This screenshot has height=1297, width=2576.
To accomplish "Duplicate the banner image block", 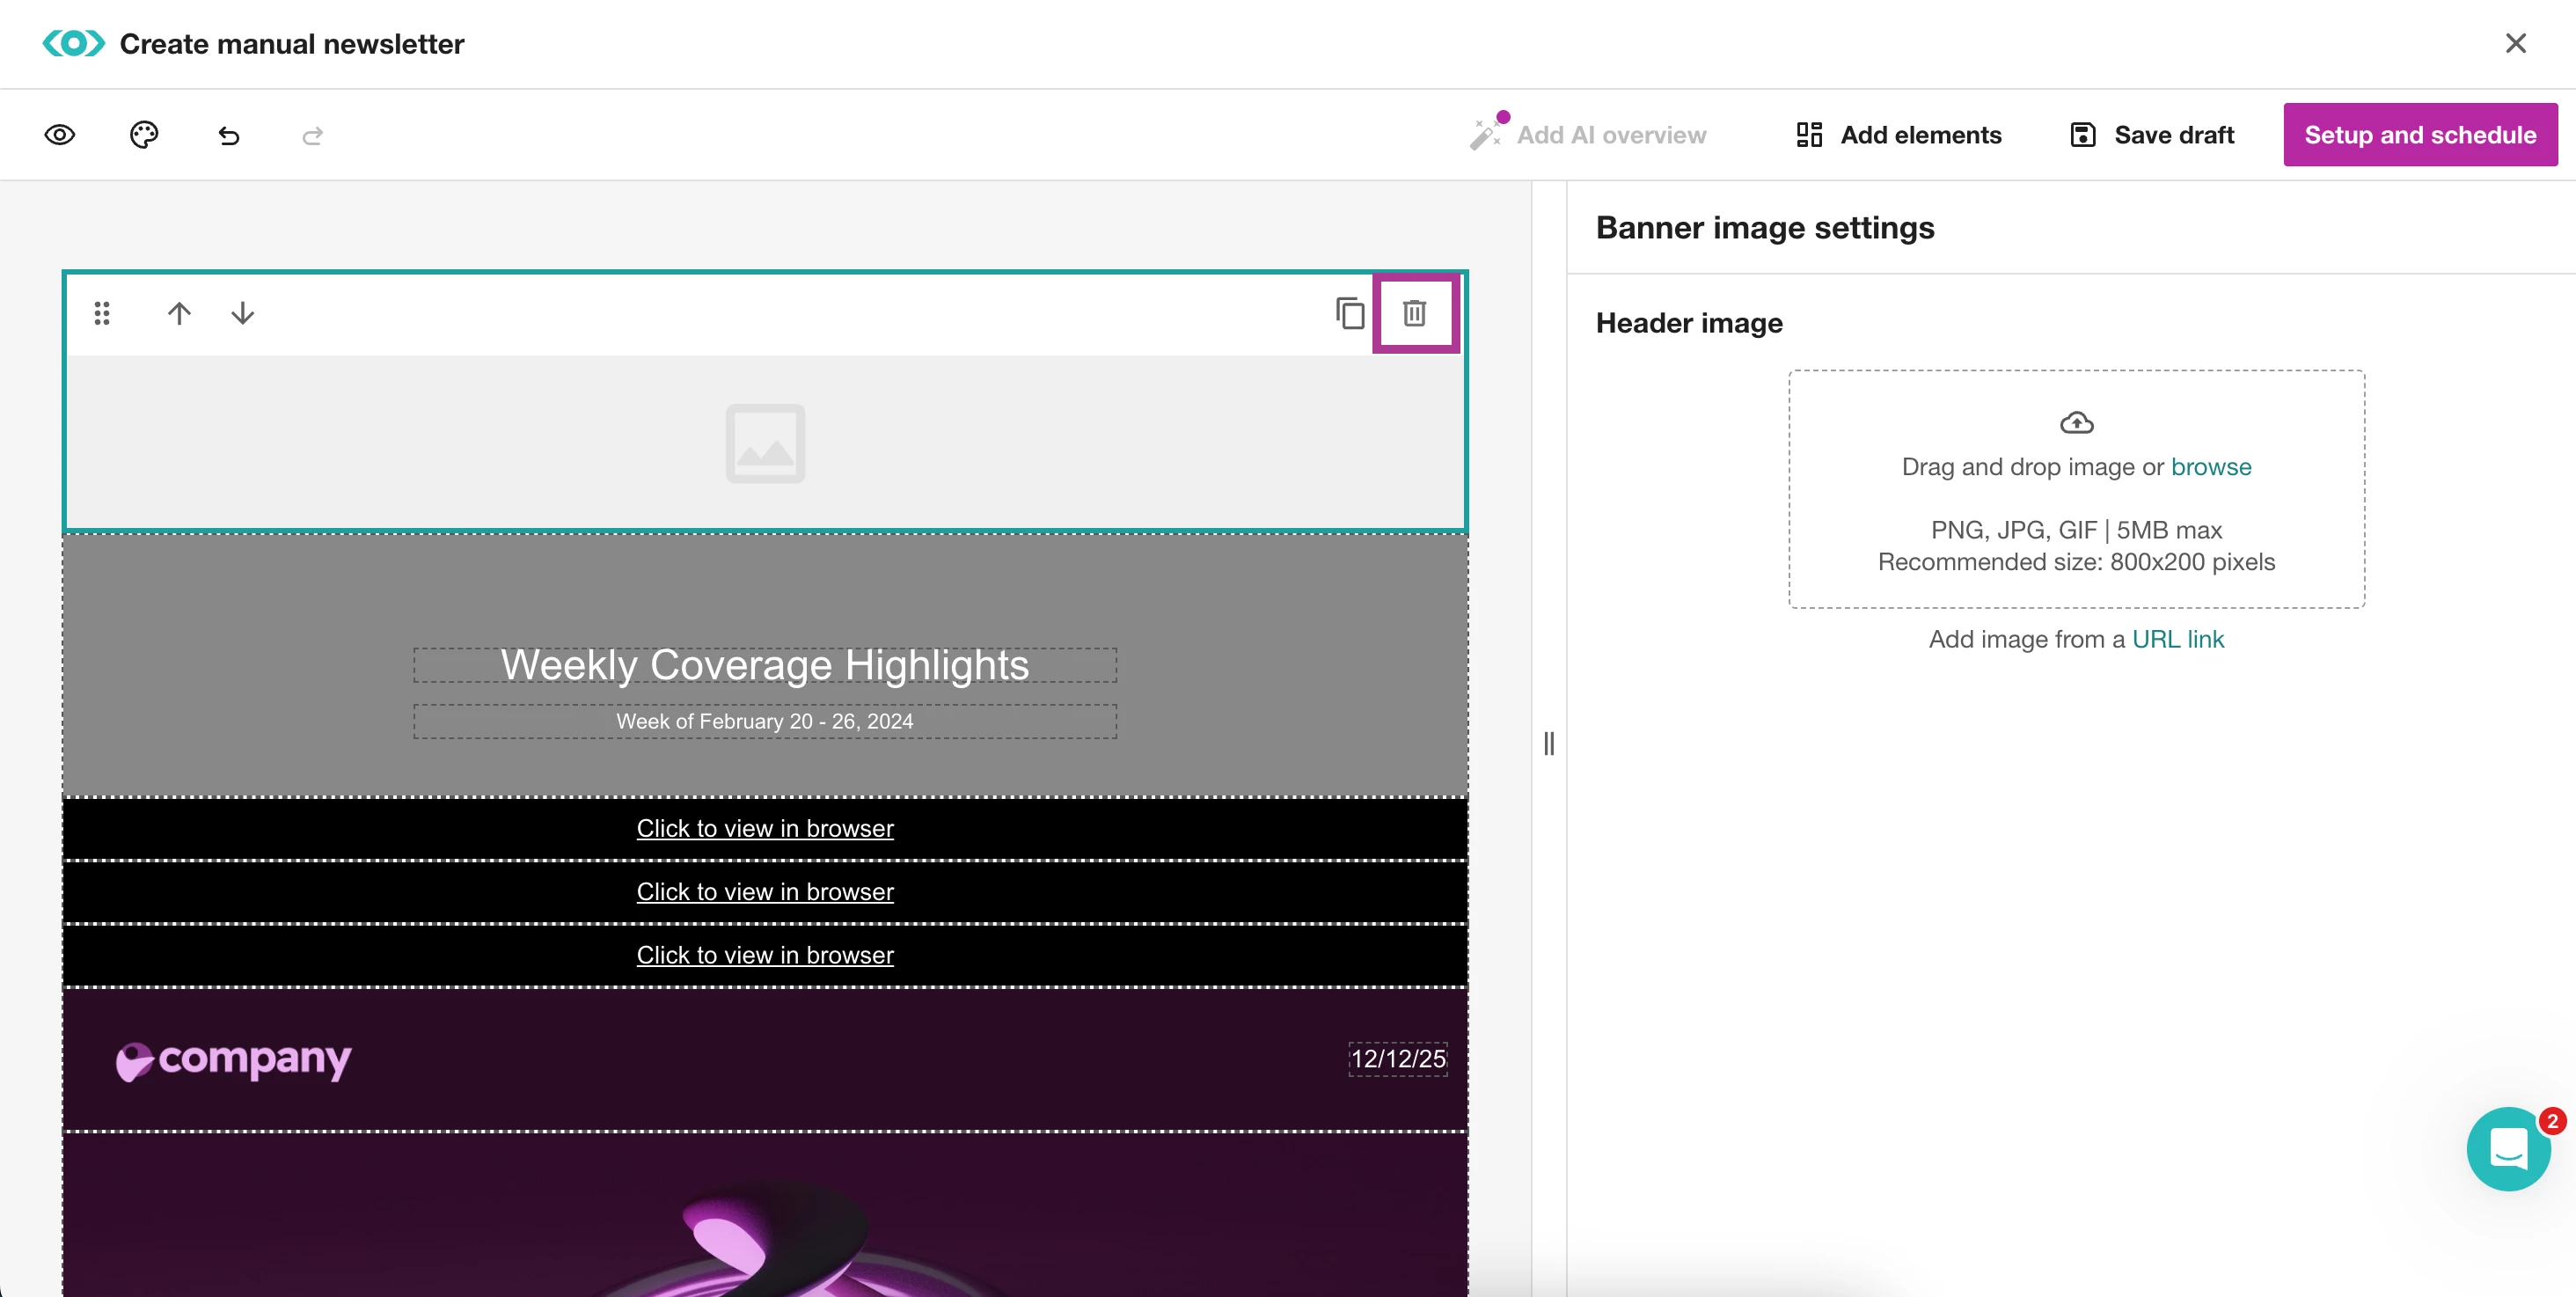I will (x=1350, y=313).
